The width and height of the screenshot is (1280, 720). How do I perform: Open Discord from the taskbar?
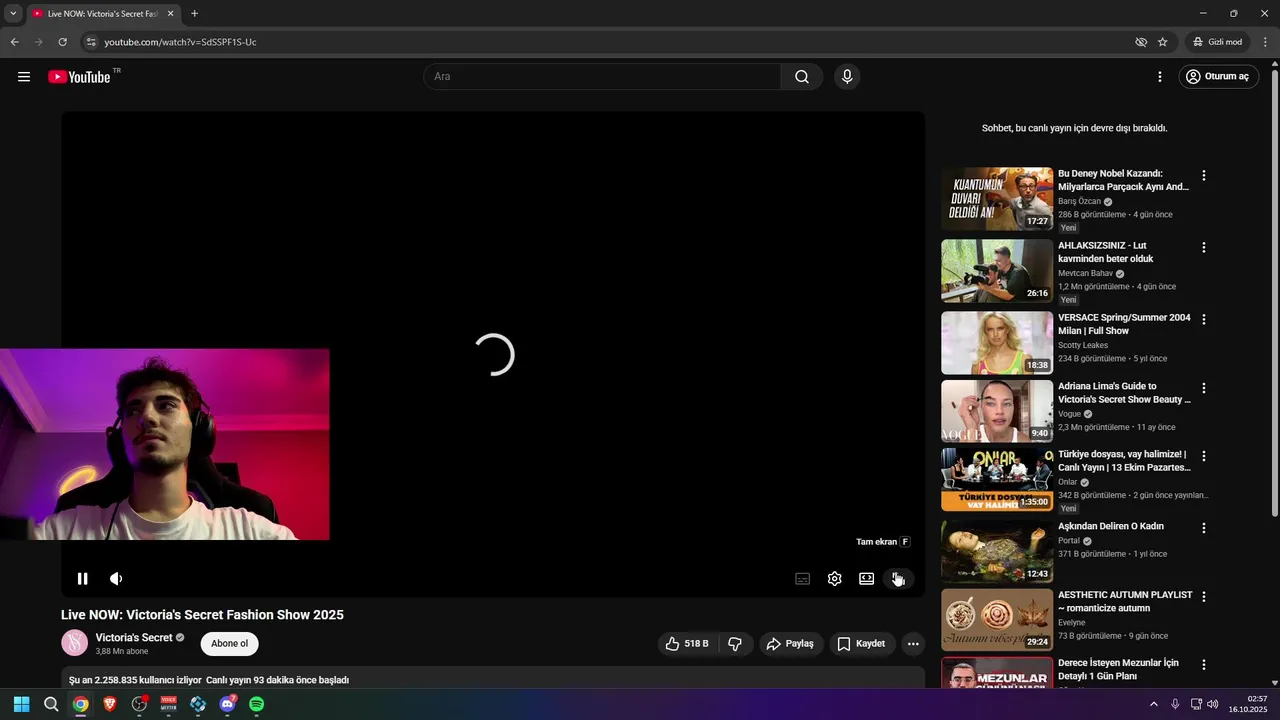click(x=227, y=704)
